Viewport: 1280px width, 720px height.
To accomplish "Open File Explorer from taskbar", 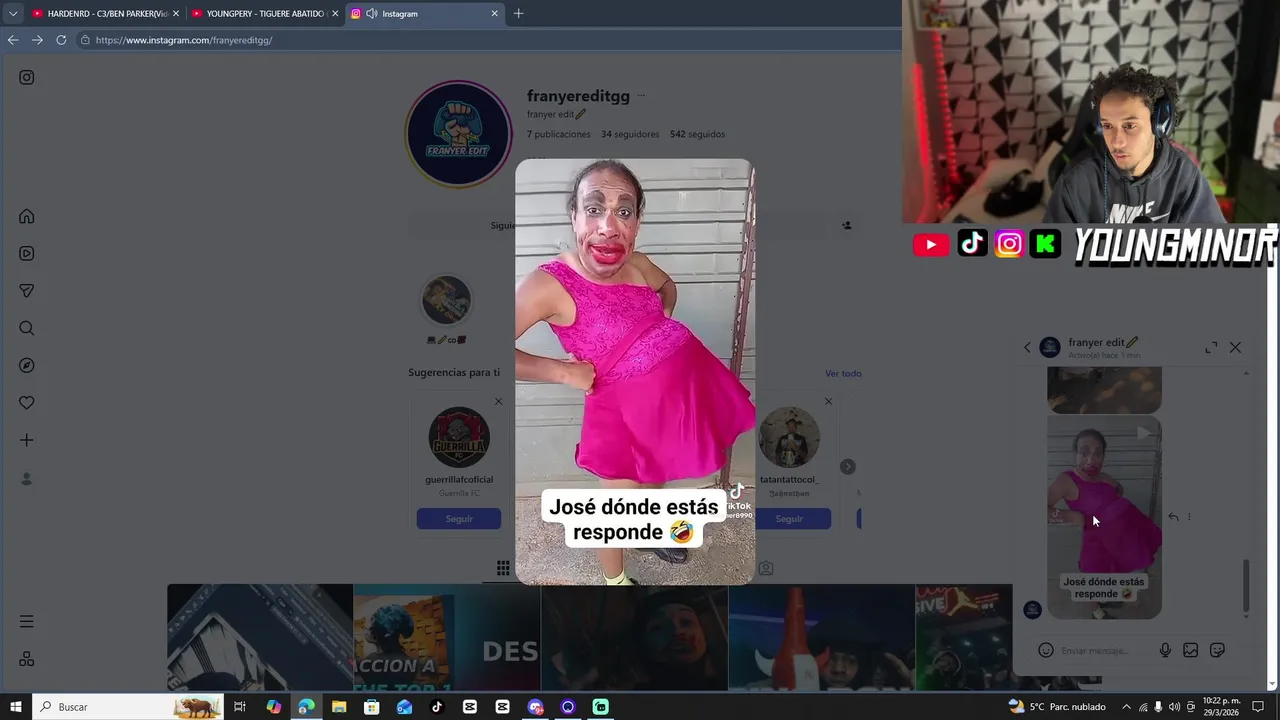I will [339, 707].
